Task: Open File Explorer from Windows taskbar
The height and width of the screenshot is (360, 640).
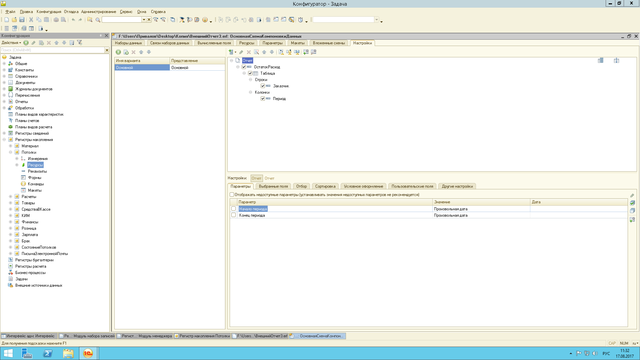Action: 68,353
